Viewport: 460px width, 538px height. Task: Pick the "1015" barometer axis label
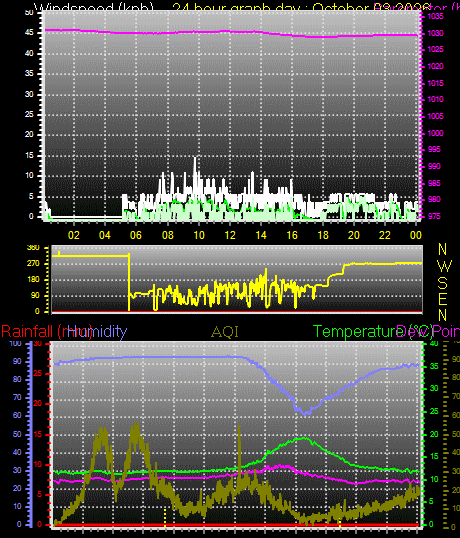click(435, 83)
